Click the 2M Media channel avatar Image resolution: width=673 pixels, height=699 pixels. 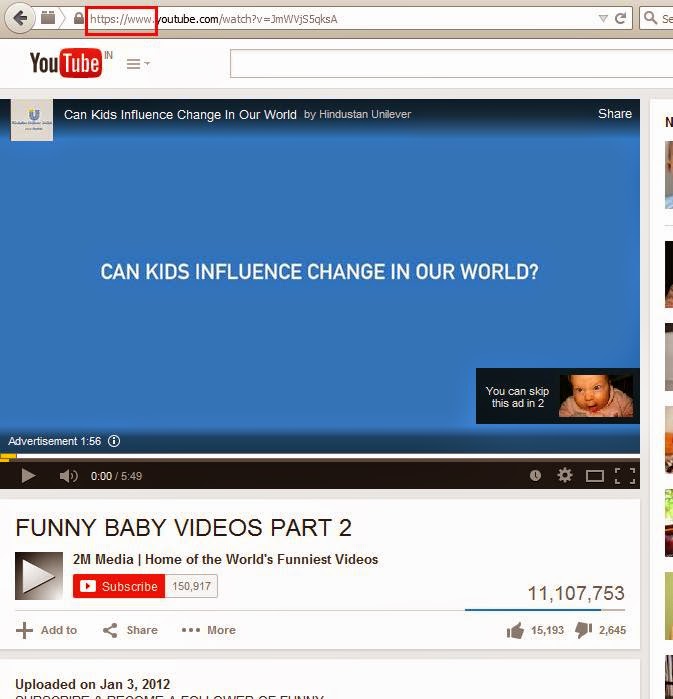pos(39,576)
